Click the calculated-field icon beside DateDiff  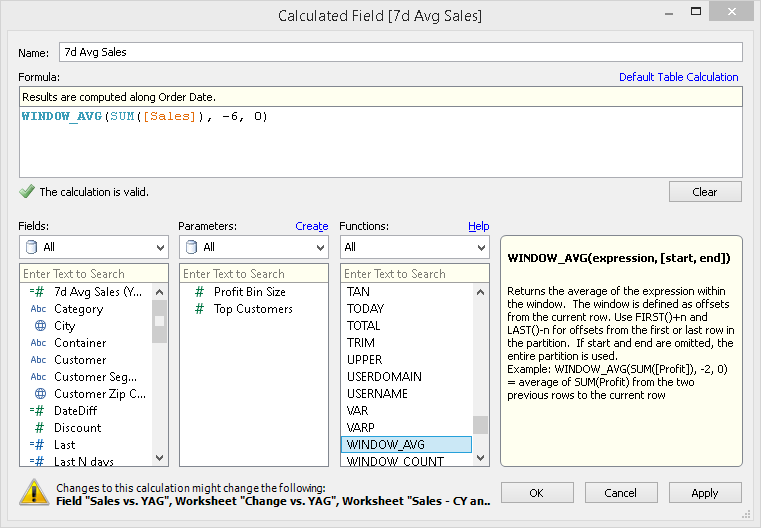(38, 411)
